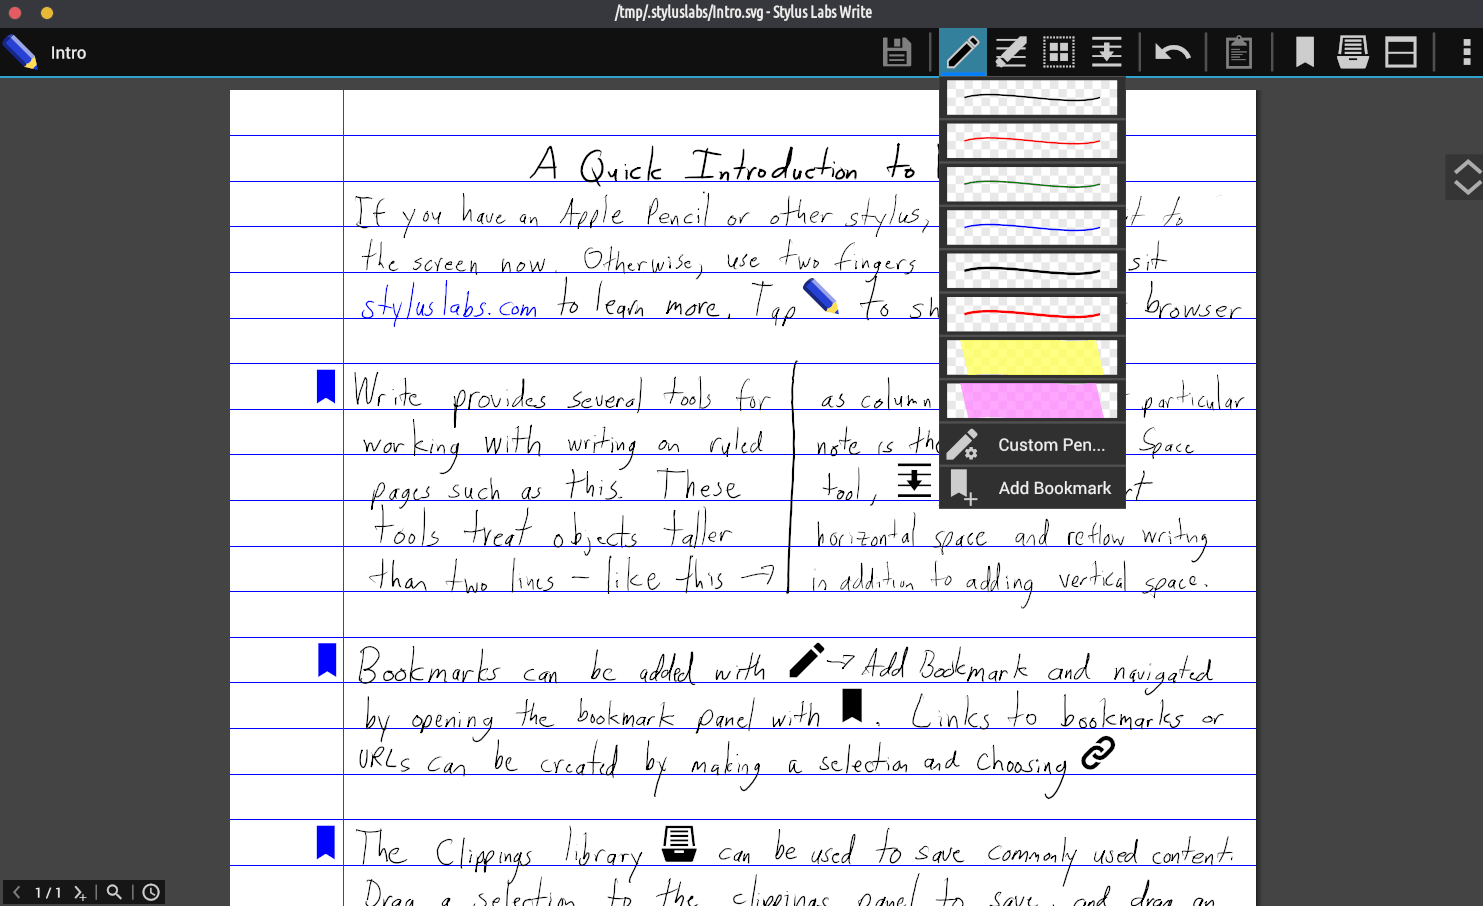Toggle split view layout icon

click(x=1401, y=52)
